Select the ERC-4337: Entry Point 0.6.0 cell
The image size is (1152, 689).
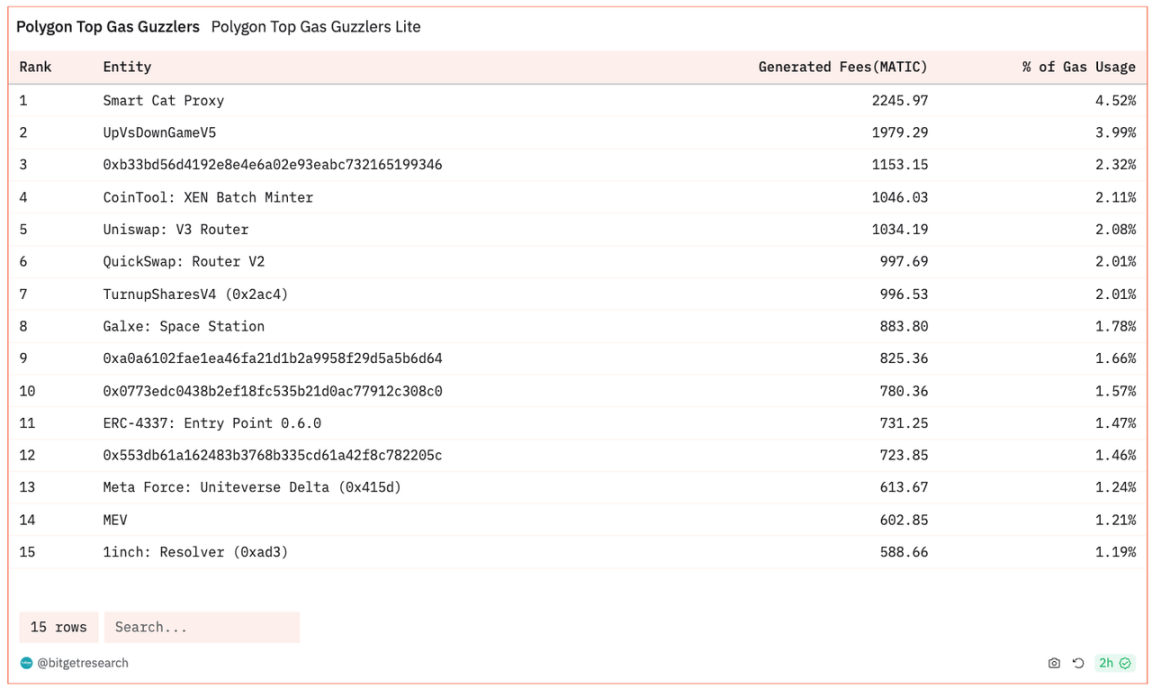click(212, 423)
